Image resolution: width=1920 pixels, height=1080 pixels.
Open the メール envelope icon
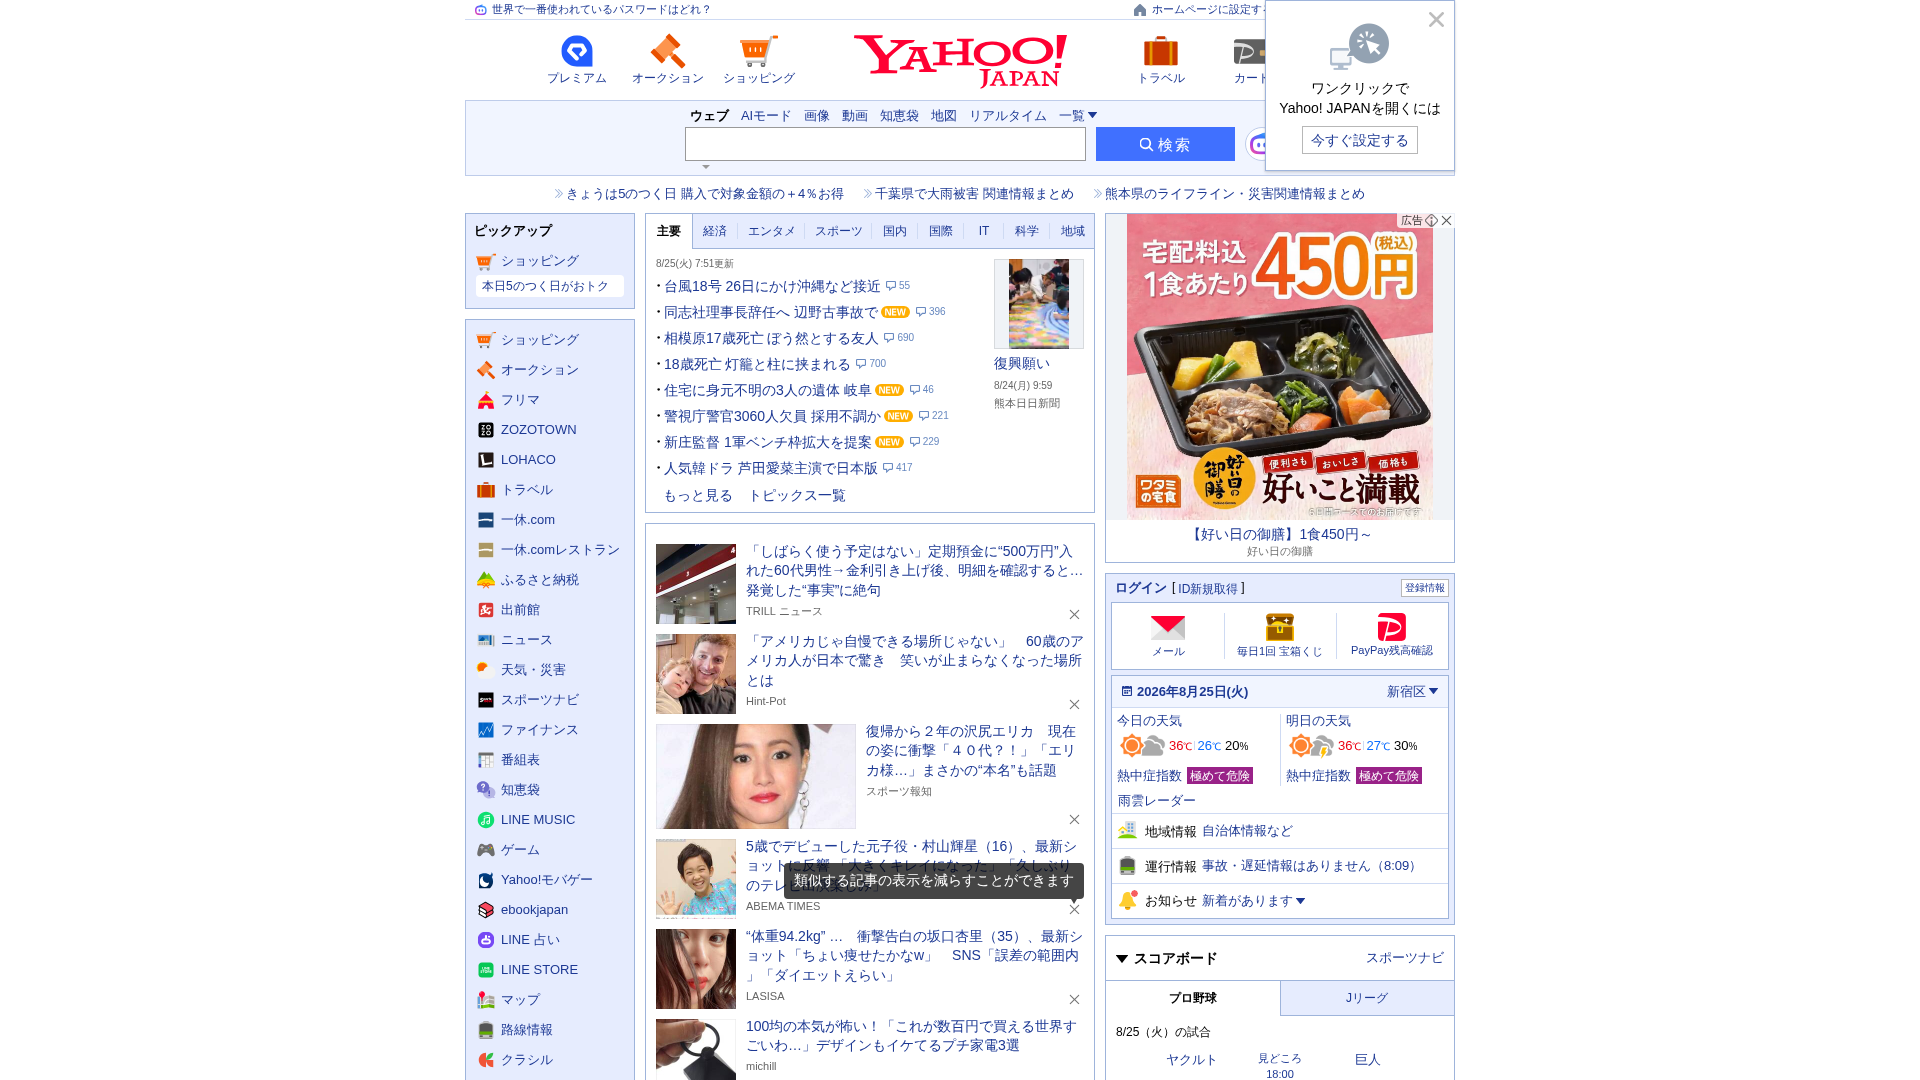[1168, 627]
